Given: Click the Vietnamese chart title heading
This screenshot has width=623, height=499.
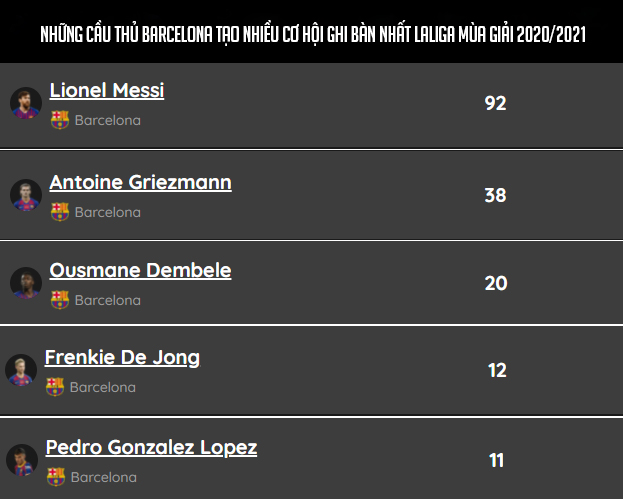Looking at the screenshot, I should coord(312,35).
